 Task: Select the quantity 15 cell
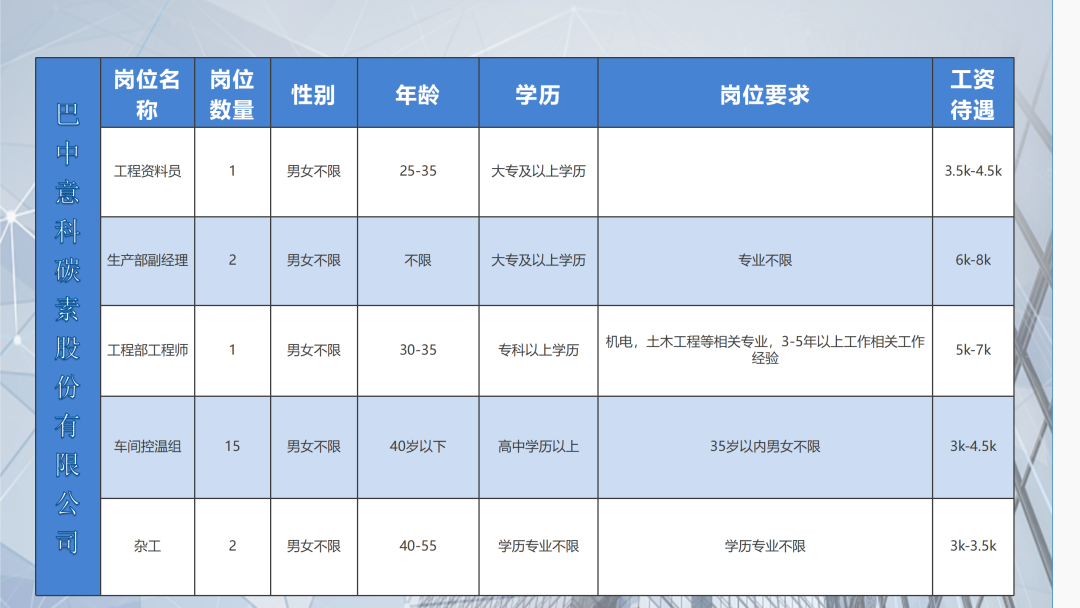click(232, 447)
